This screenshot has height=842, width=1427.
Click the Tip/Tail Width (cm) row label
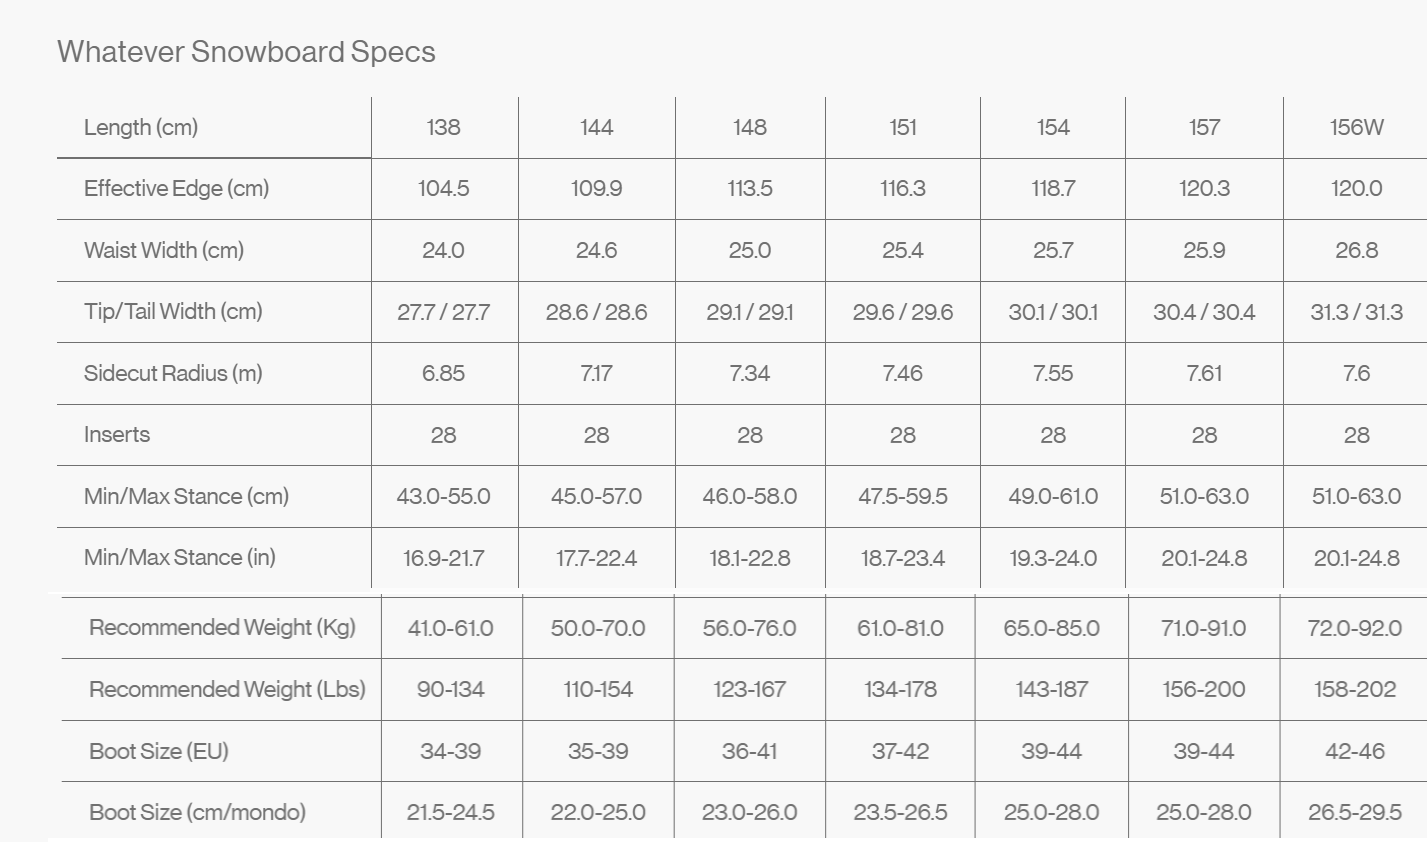173,311
